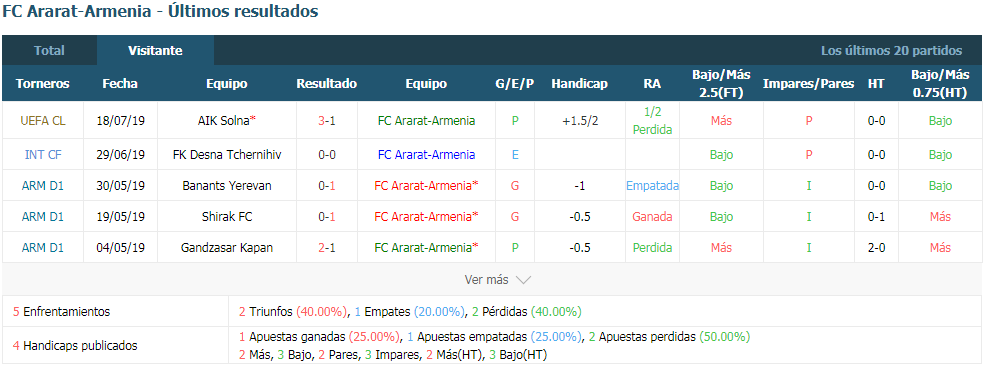Click ARM D1 in the 30/05/19 row

tap(43, 185)
